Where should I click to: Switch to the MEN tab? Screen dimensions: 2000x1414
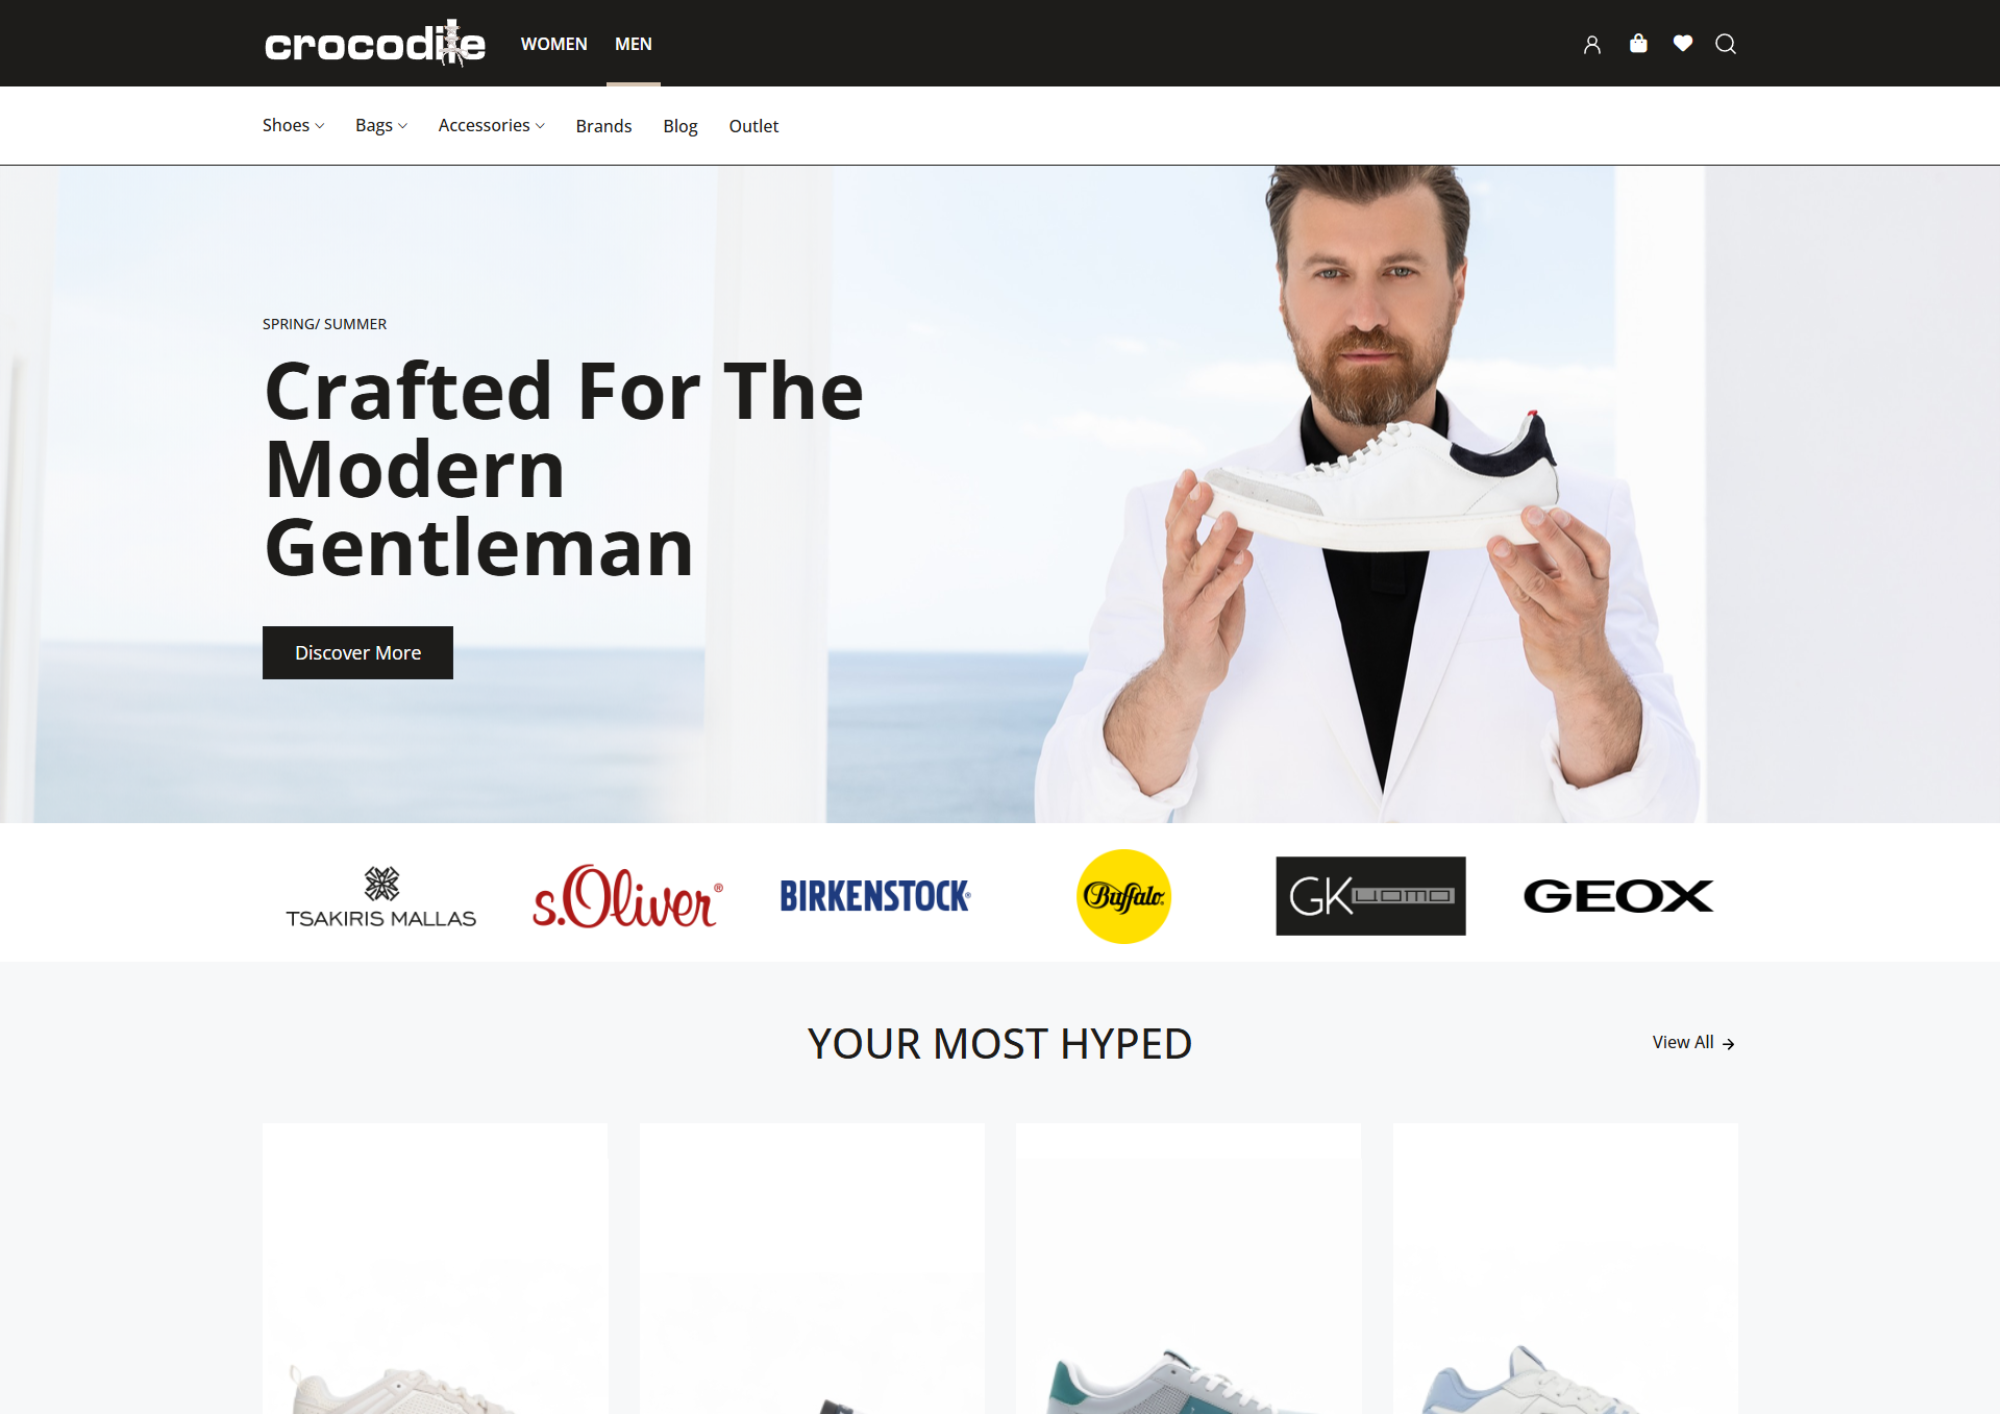point(633,44)
